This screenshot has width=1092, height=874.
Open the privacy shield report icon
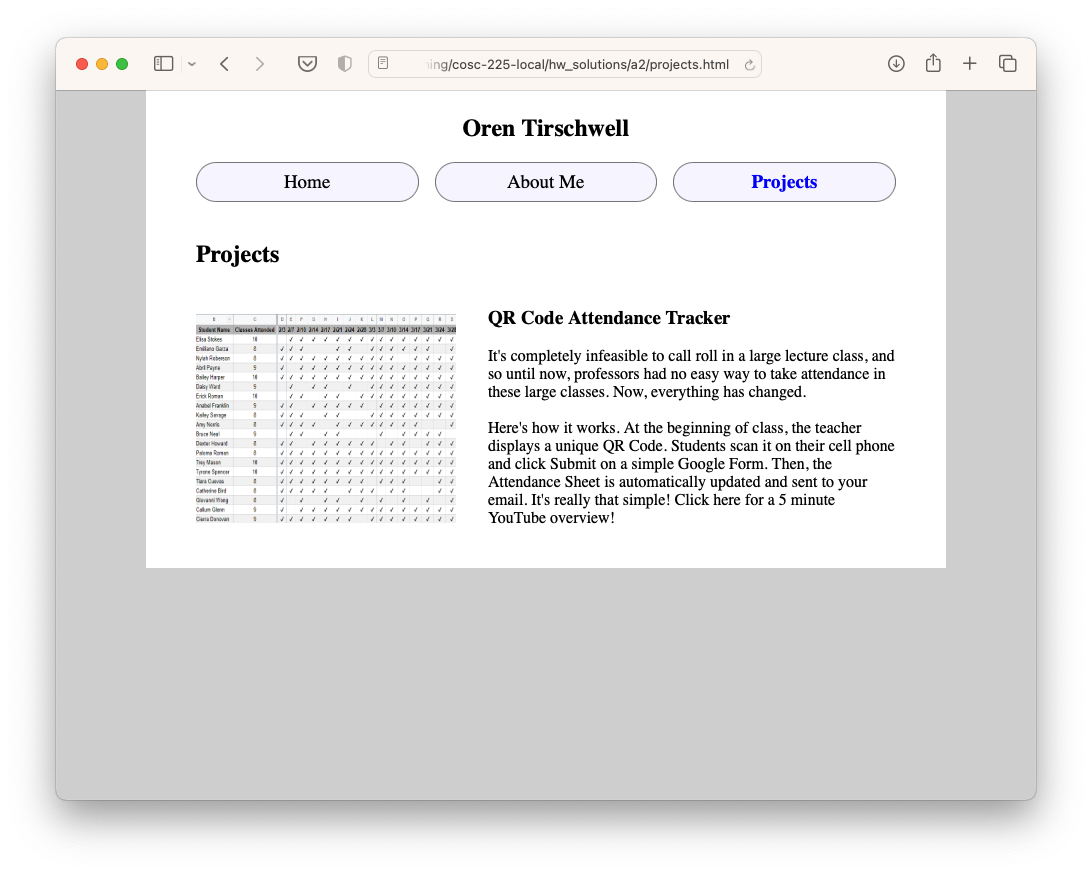click(x=344, y=64)
